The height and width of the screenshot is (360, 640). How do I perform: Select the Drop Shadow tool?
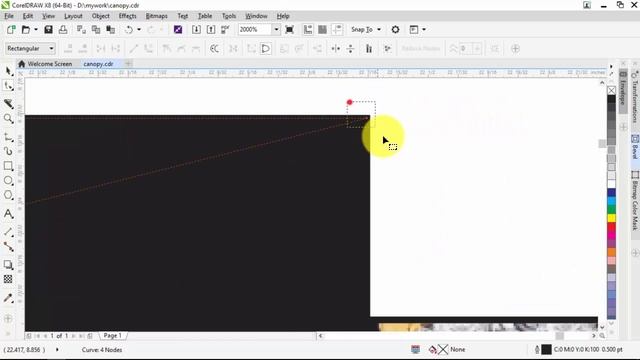point(8,264)
